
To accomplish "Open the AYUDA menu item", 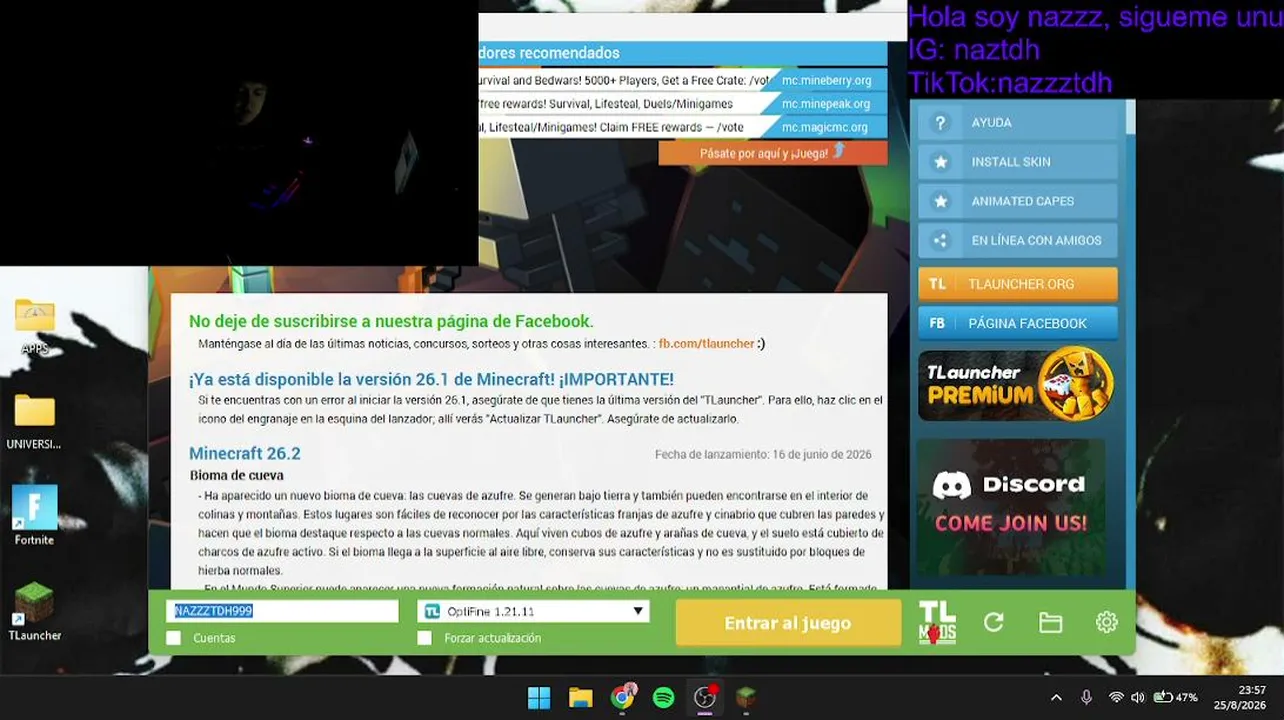I will pos(1018,123).
